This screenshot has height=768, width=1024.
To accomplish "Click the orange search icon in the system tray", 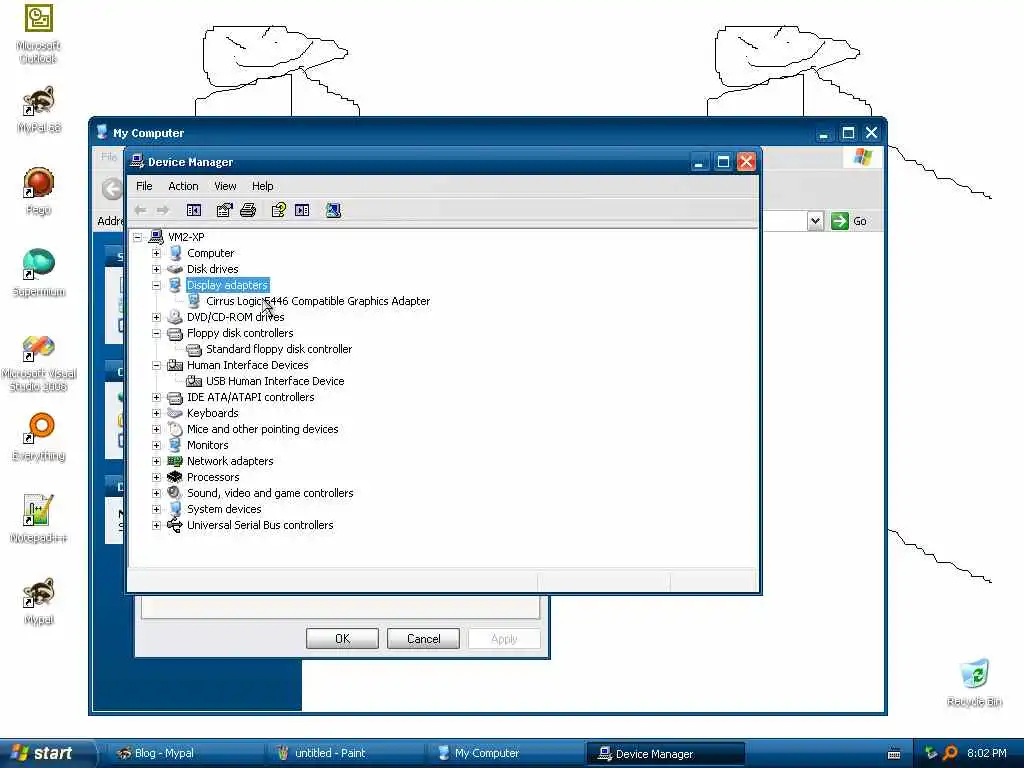I will (x=950, y=753).
